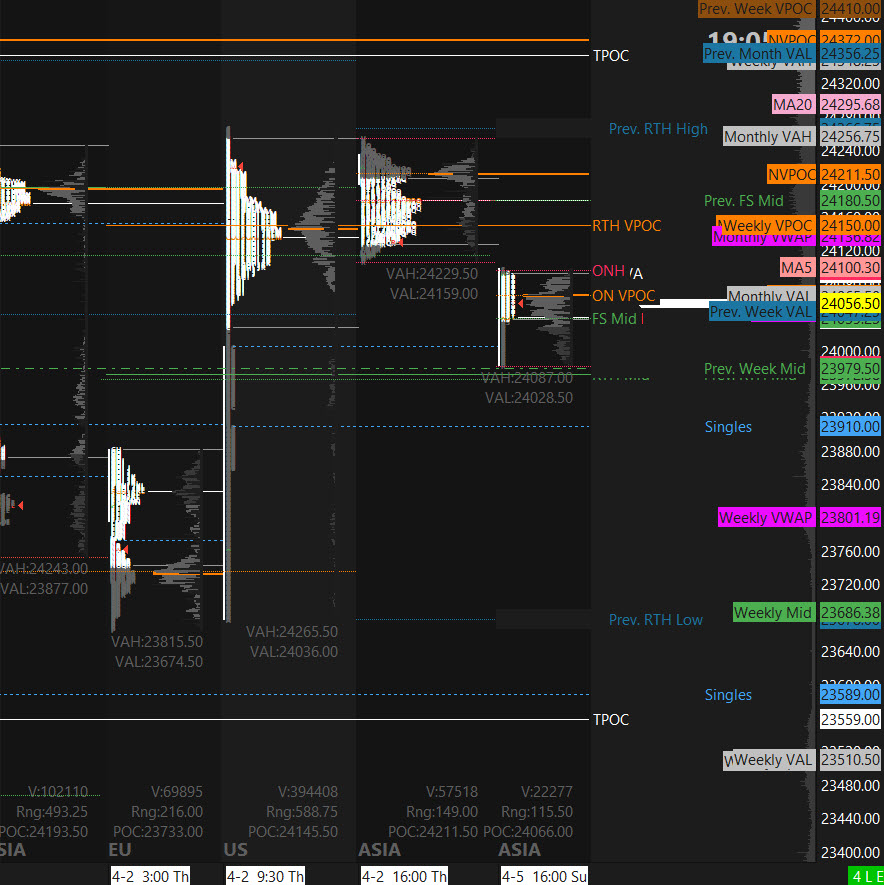The width and height of the screenshot is (884, 885).
Task: Click the orange 'RTH VPOC' line label
Action: (627, 226)
